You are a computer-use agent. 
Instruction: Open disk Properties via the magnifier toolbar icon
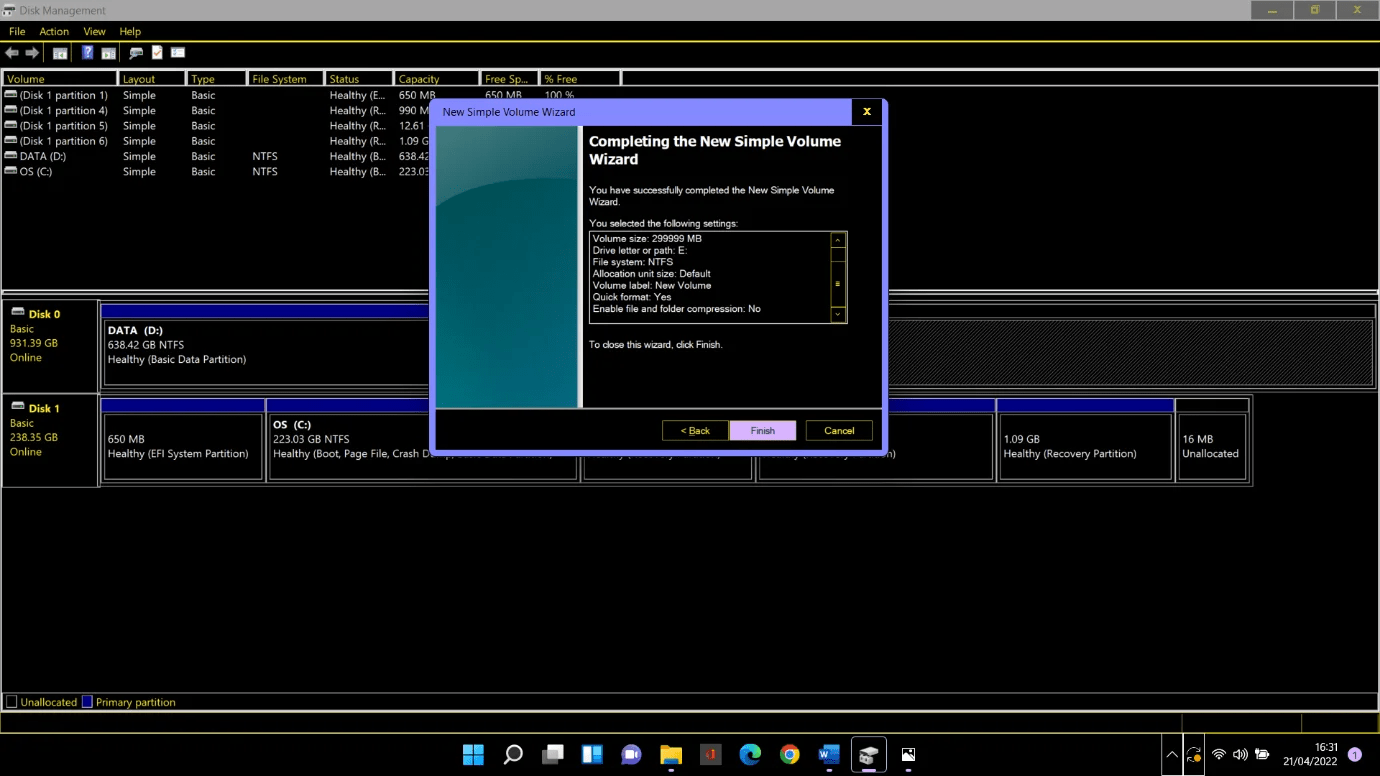pos(135,52)
